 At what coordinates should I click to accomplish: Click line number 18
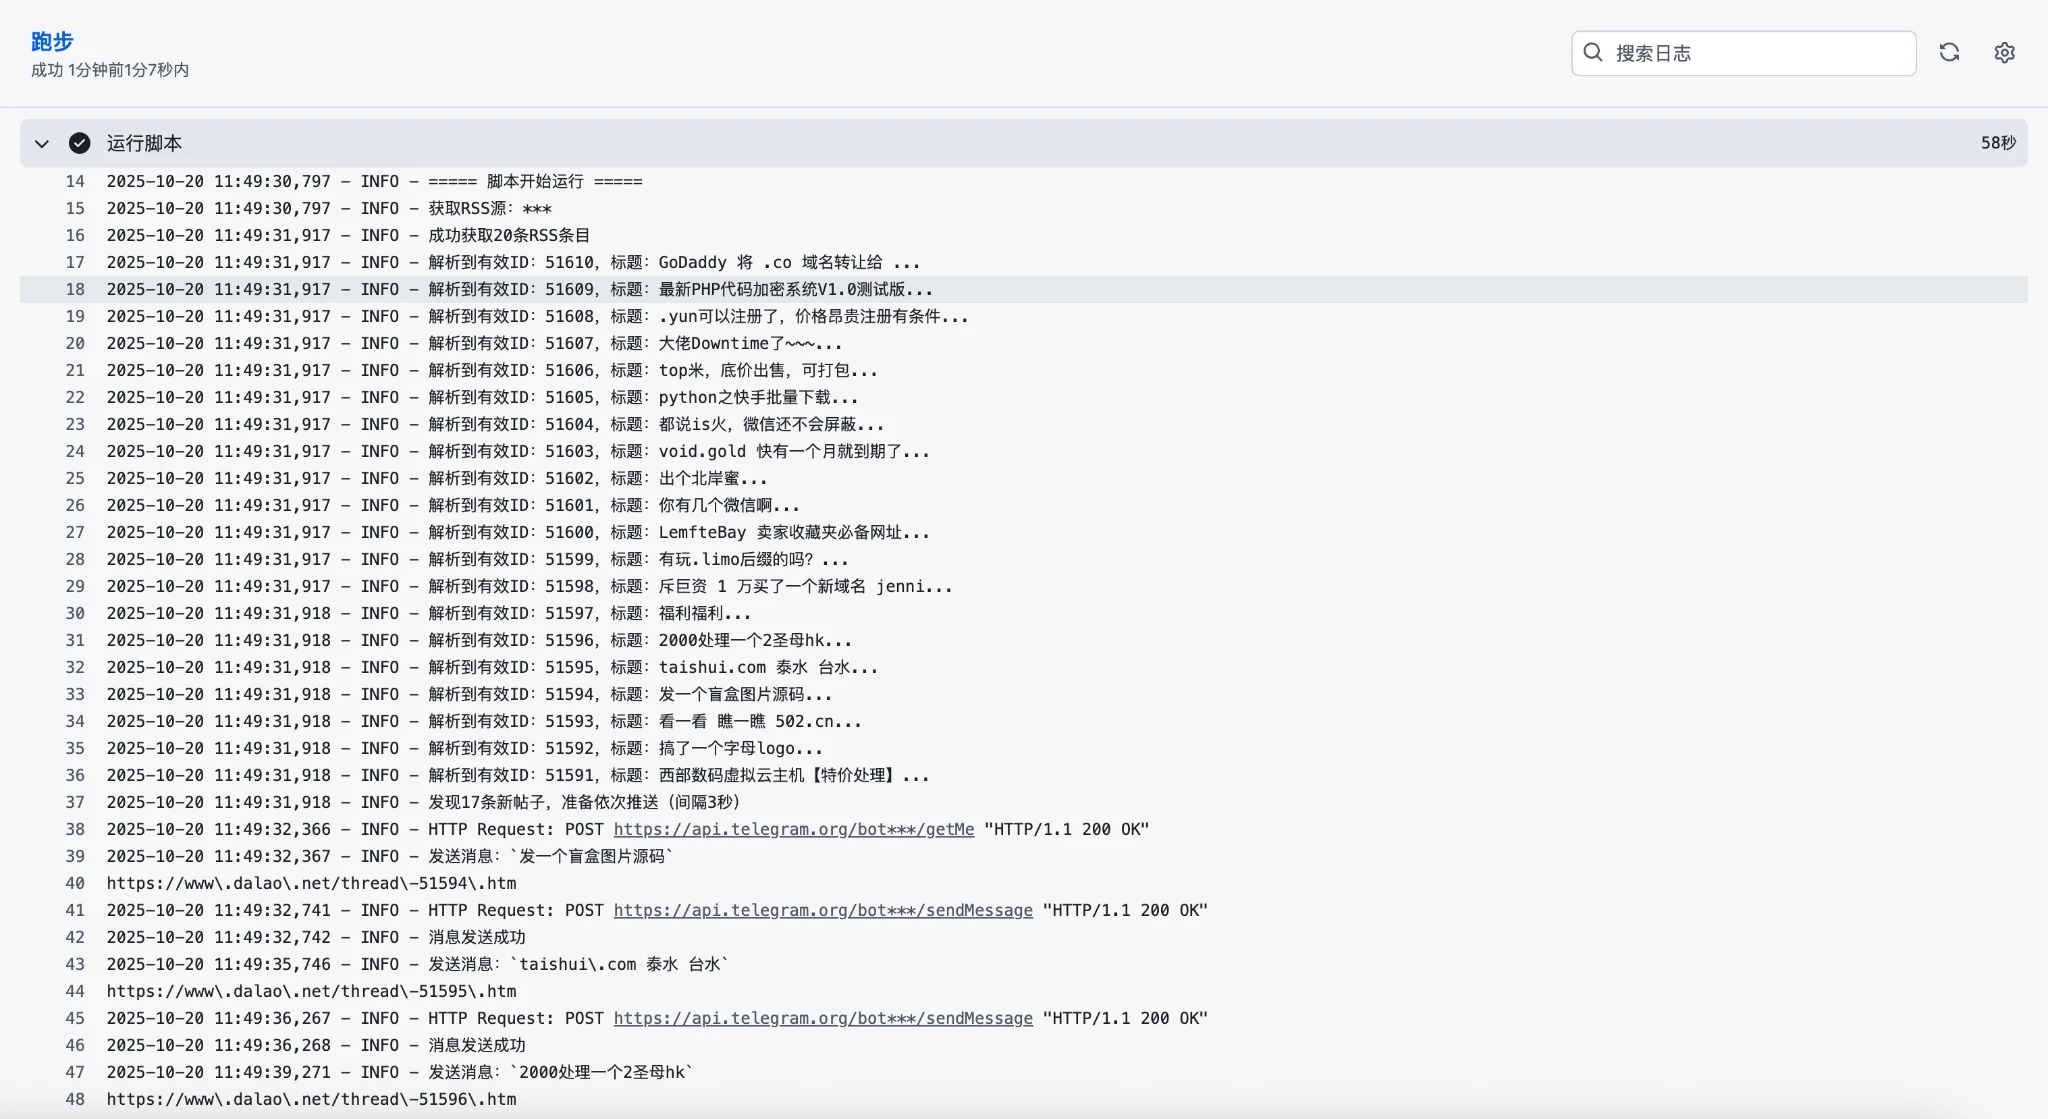click(75, 289)
